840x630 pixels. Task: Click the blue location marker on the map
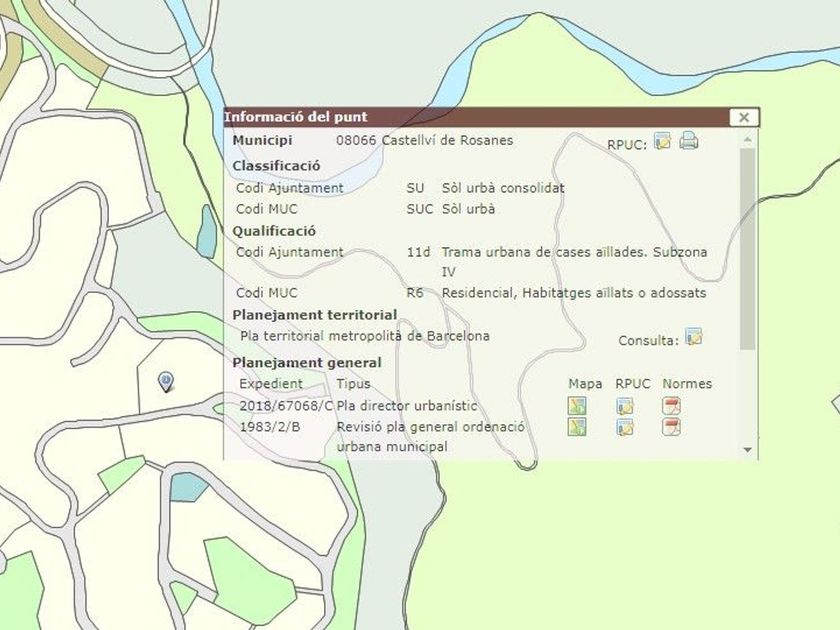pyautogui.click(x=166, y=380)
